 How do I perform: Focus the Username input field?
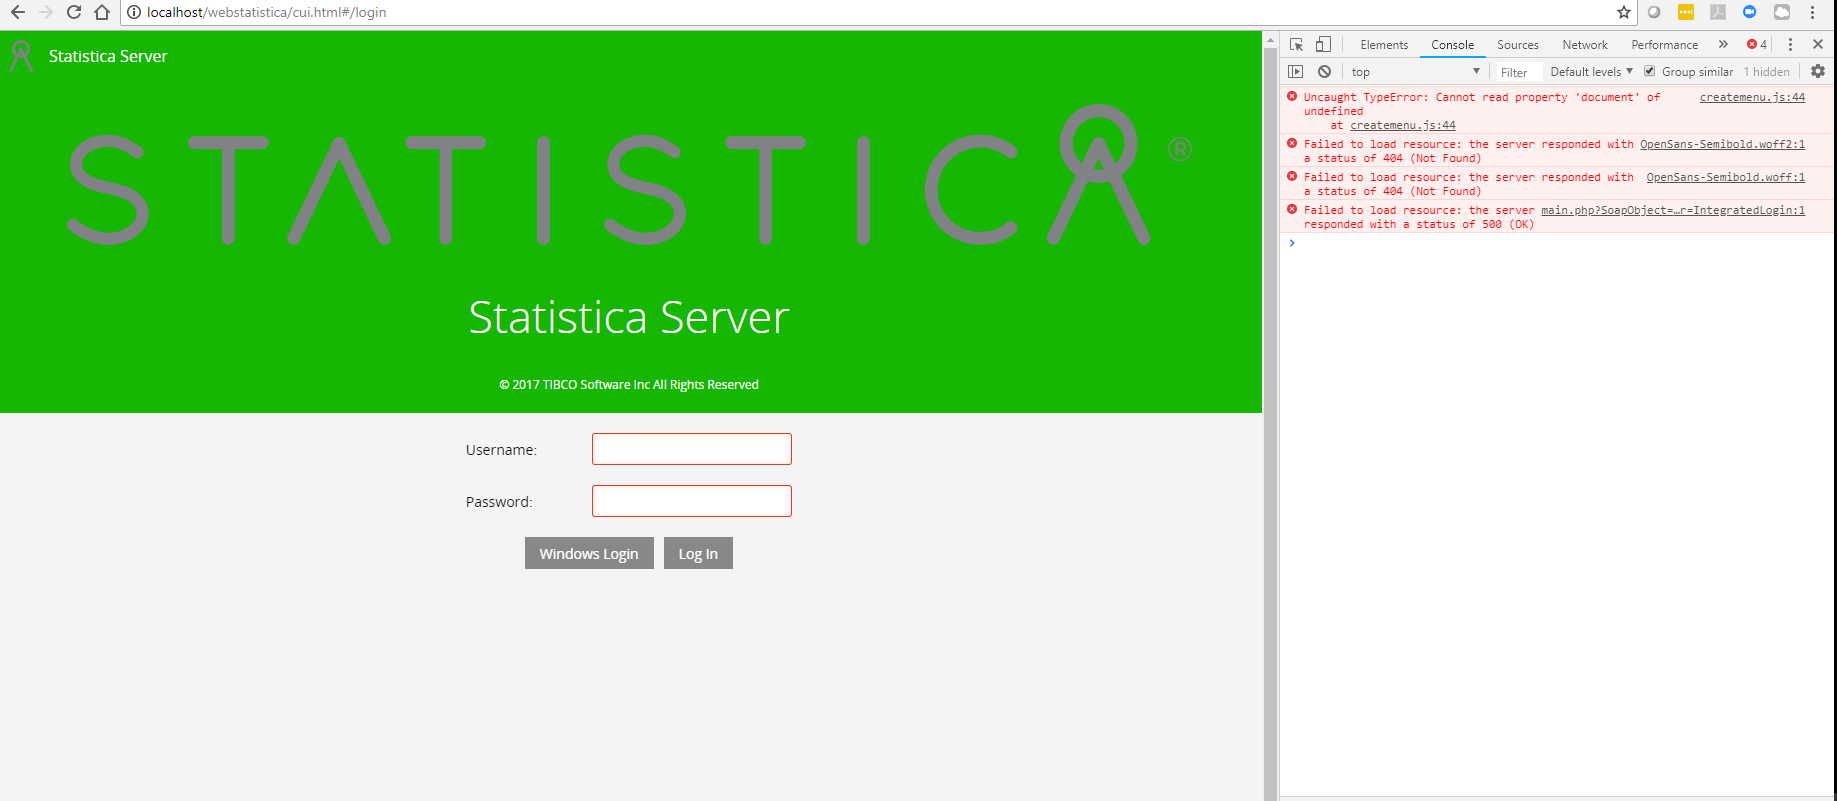(x=692, y=449)
